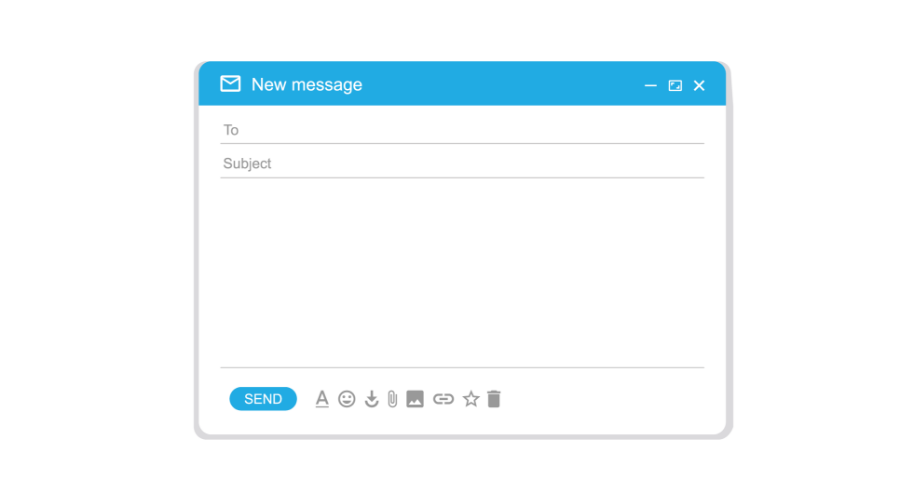Minimize the New message window
900x500 pixels.
pos(650,86)
